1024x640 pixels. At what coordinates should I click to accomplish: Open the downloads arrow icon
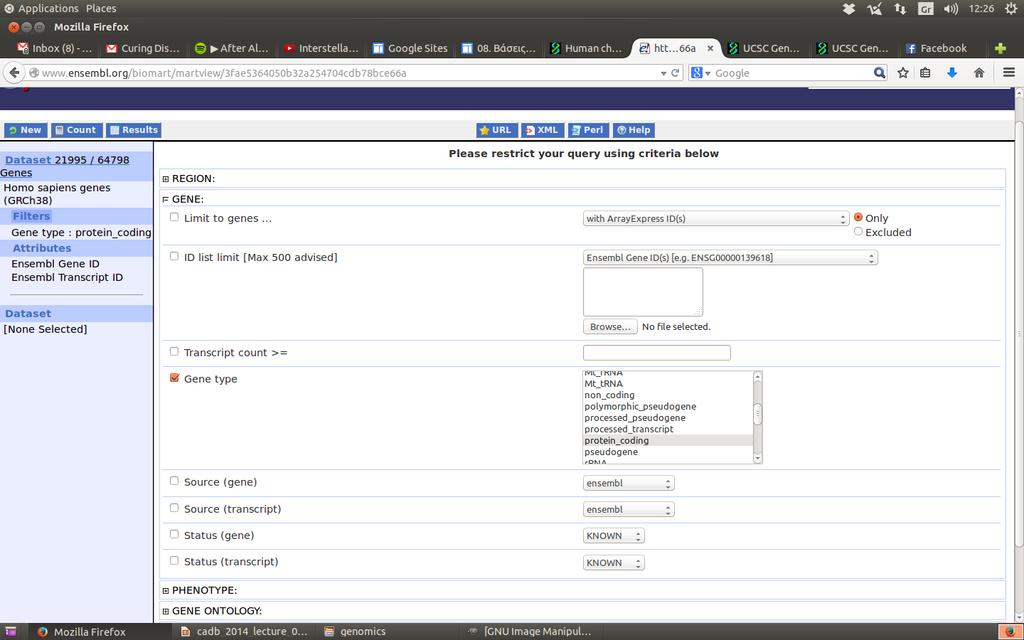point(952,73)
